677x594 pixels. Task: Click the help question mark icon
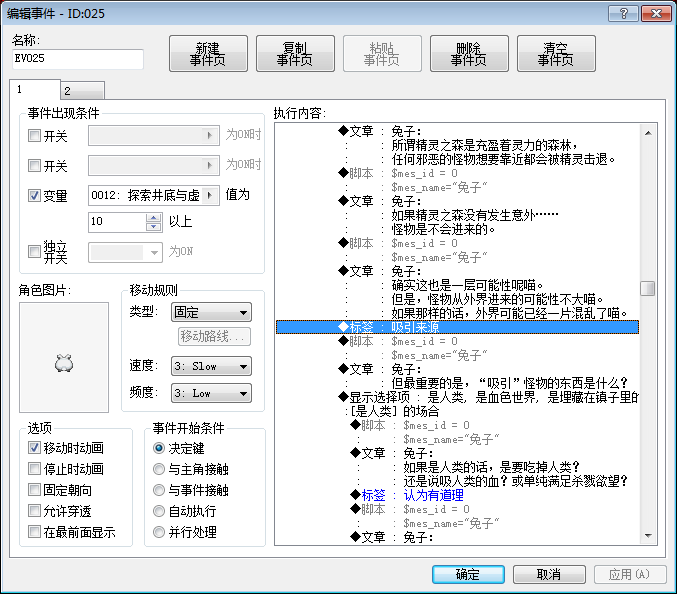point(623,14)
